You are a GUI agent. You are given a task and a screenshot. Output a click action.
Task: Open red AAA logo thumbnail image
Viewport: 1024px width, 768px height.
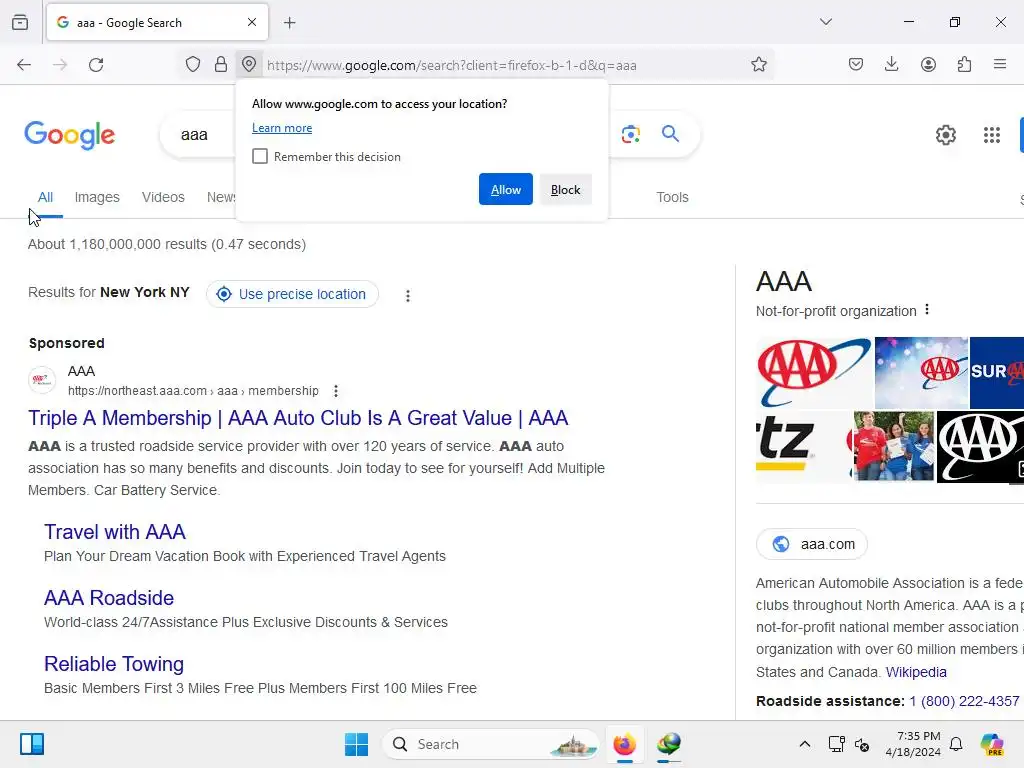[814, 372]
